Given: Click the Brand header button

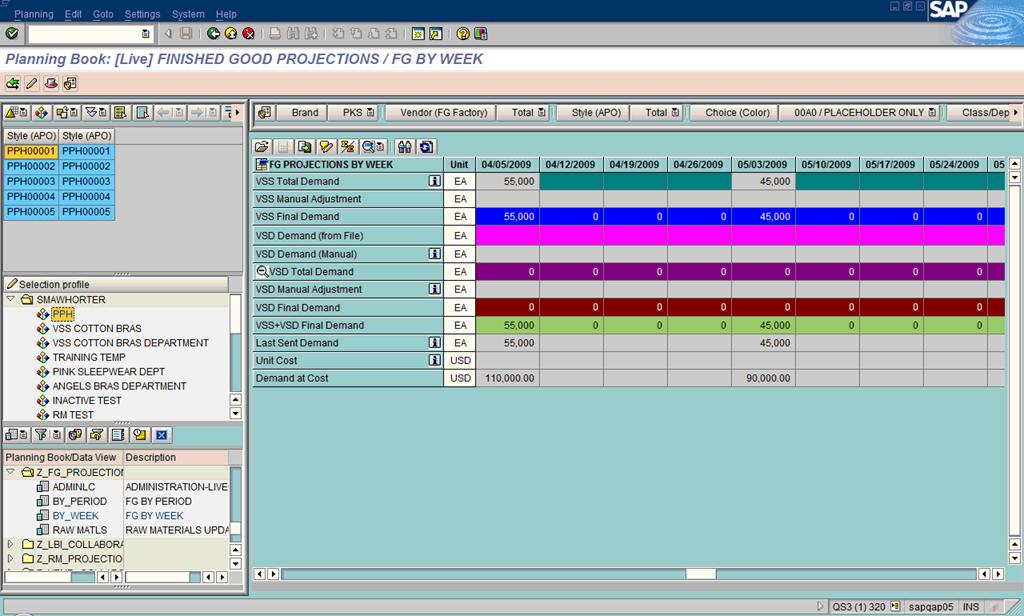Looking at the screenshot, I should click(x=304, y=112).
